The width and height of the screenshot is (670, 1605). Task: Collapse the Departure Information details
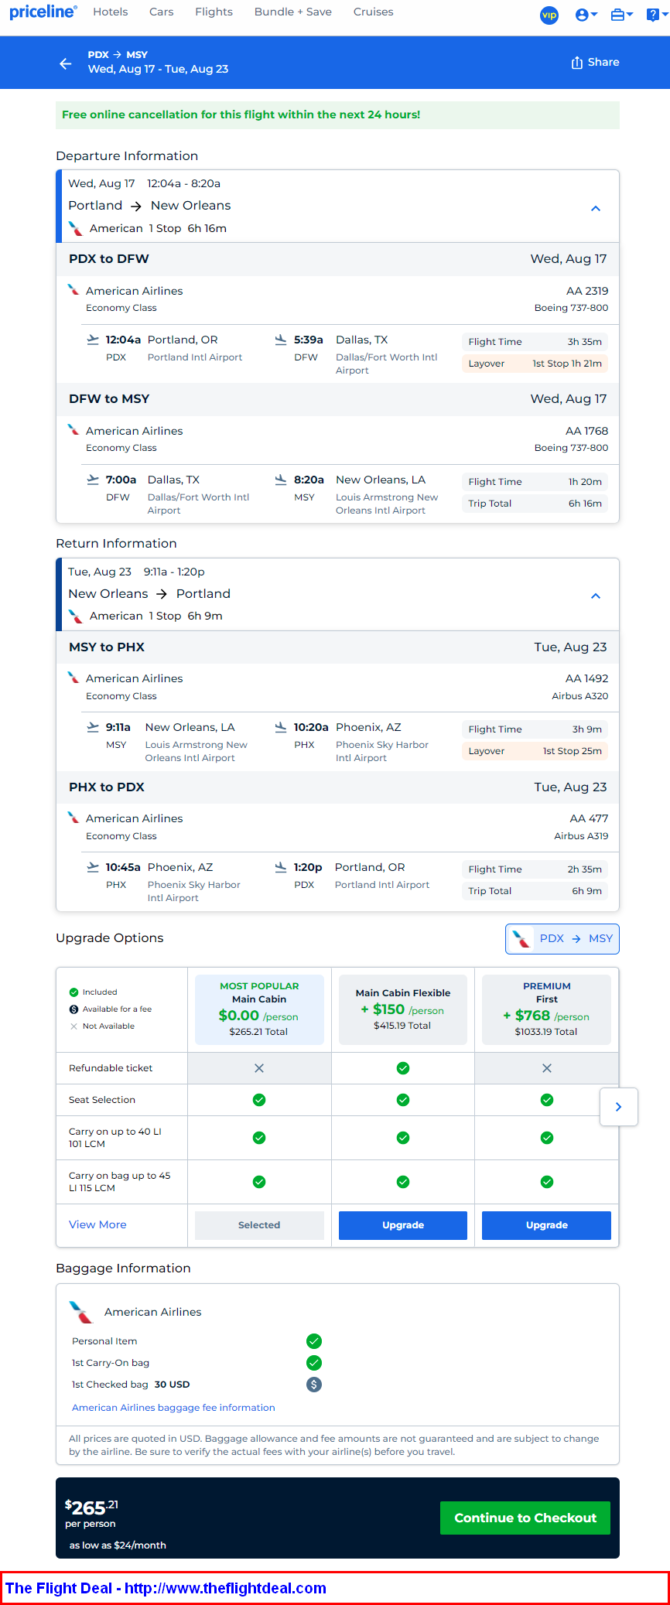(x=595, y=209)
